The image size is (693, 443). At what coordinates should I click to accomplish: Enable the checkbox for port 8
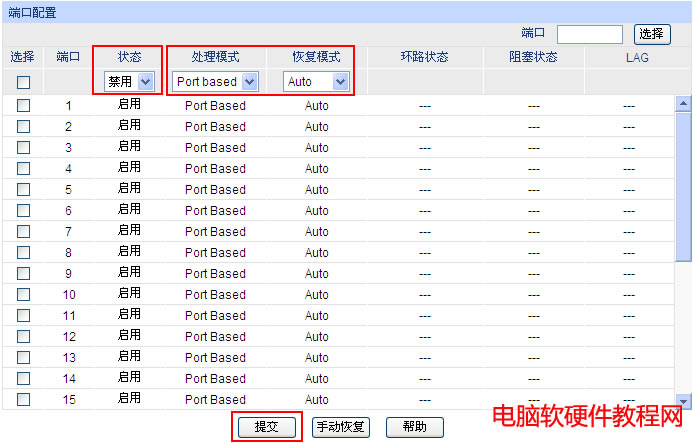pos(23,252)
